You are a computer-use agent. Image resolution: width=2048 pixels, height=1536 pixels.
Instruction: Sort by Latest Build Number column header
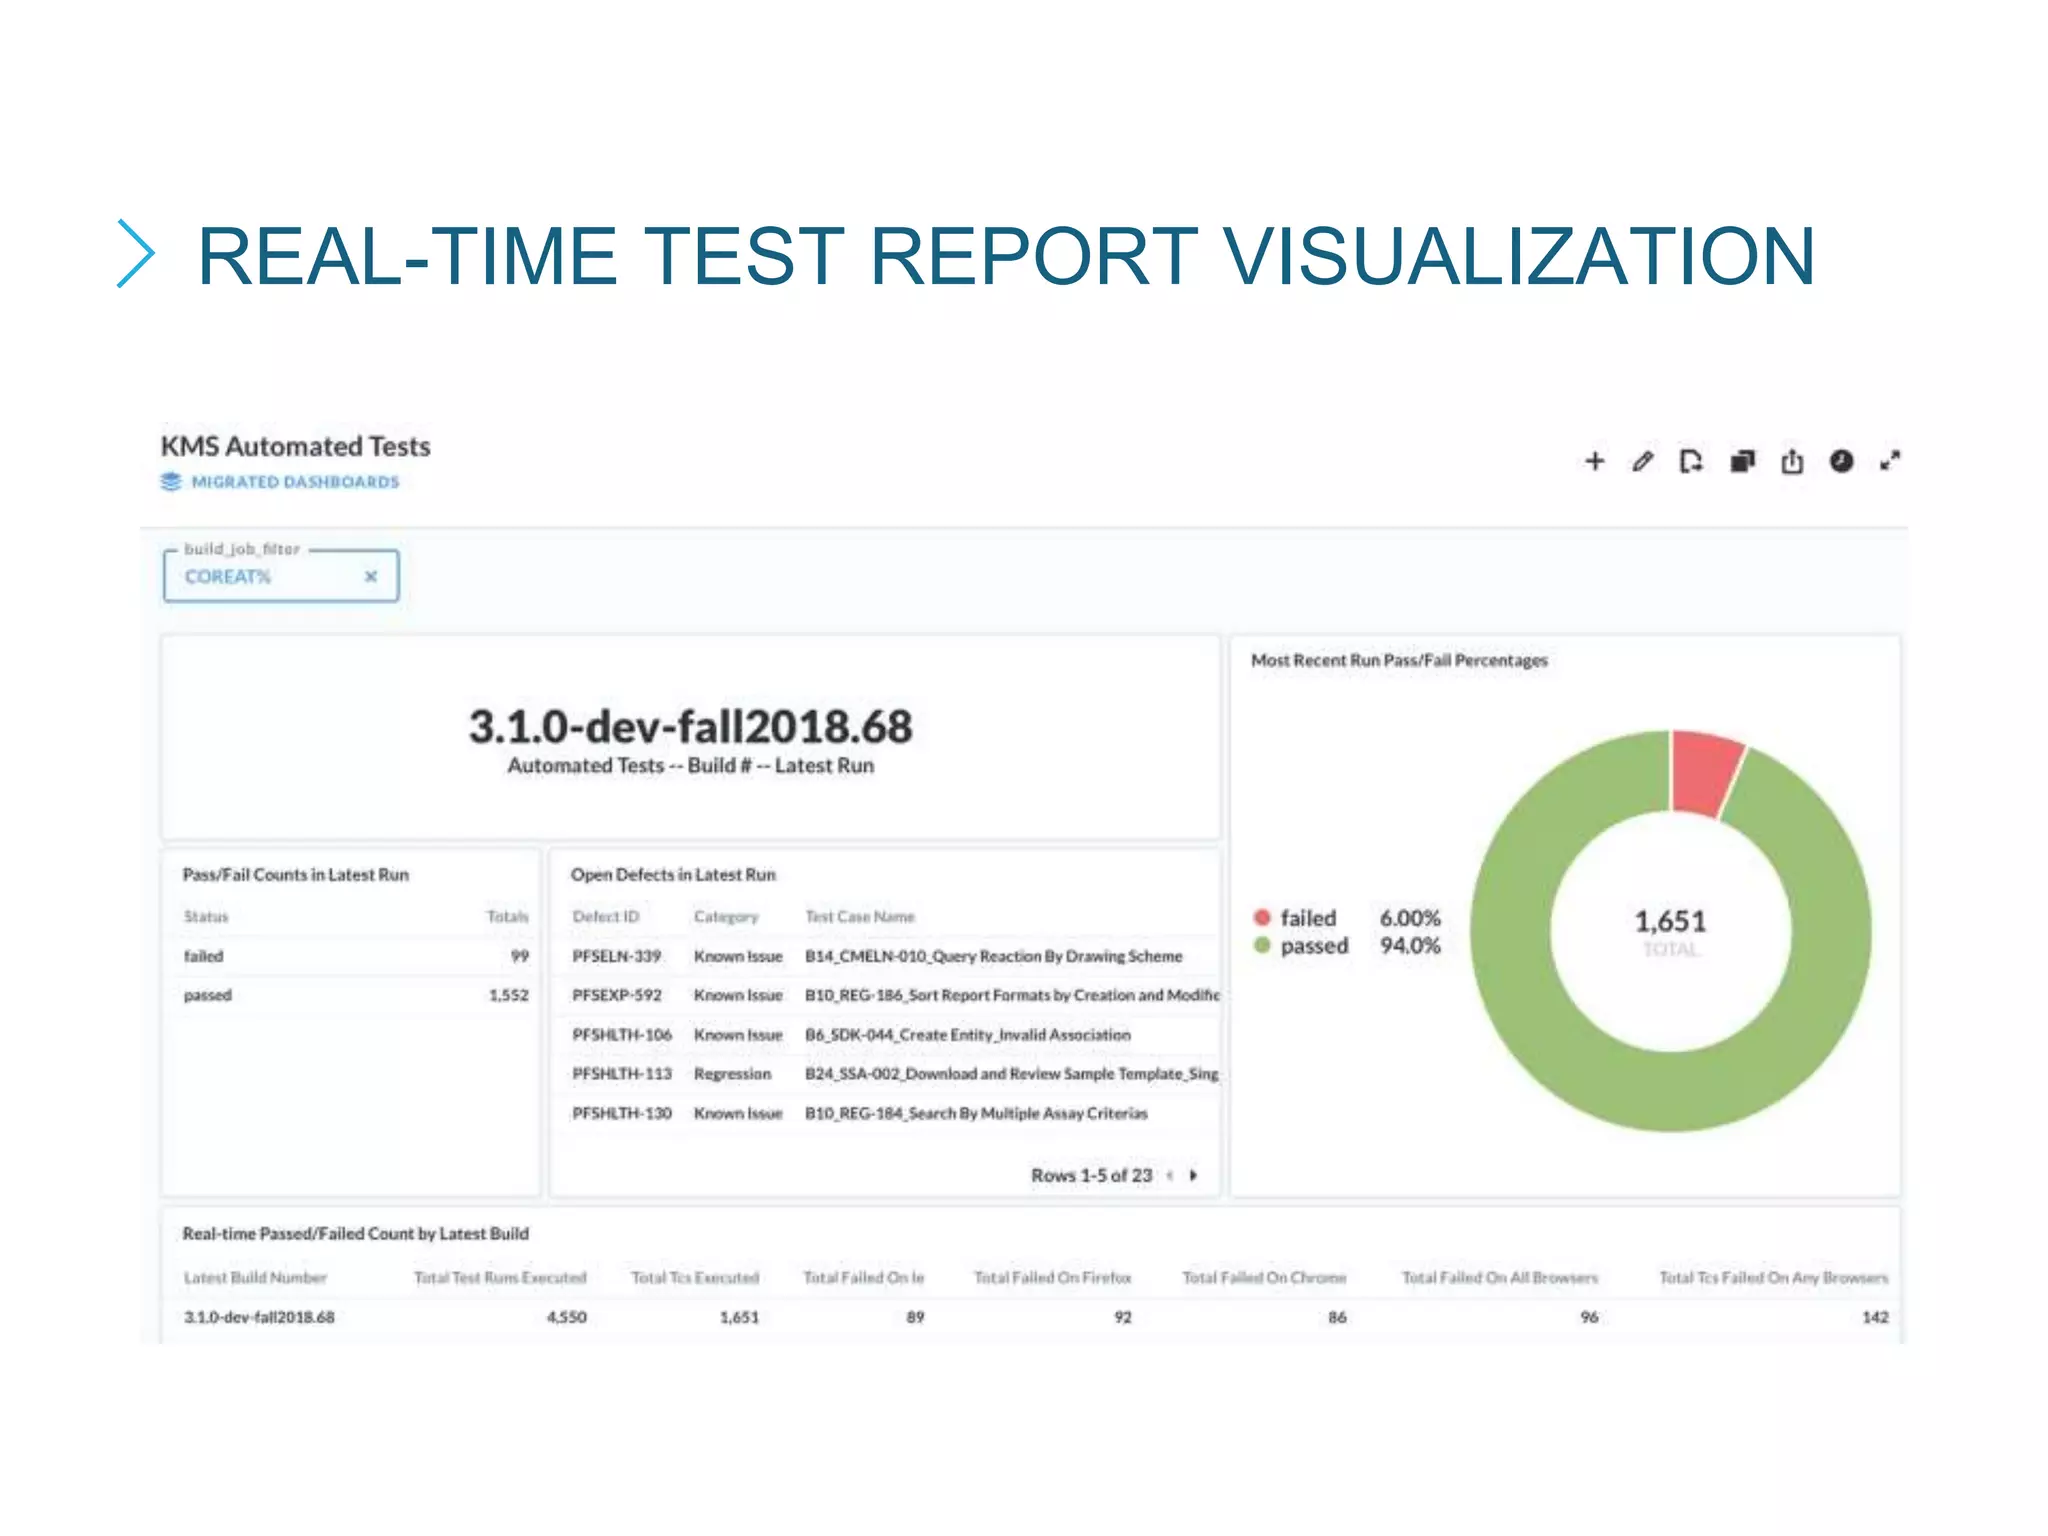coord(255,1278)
